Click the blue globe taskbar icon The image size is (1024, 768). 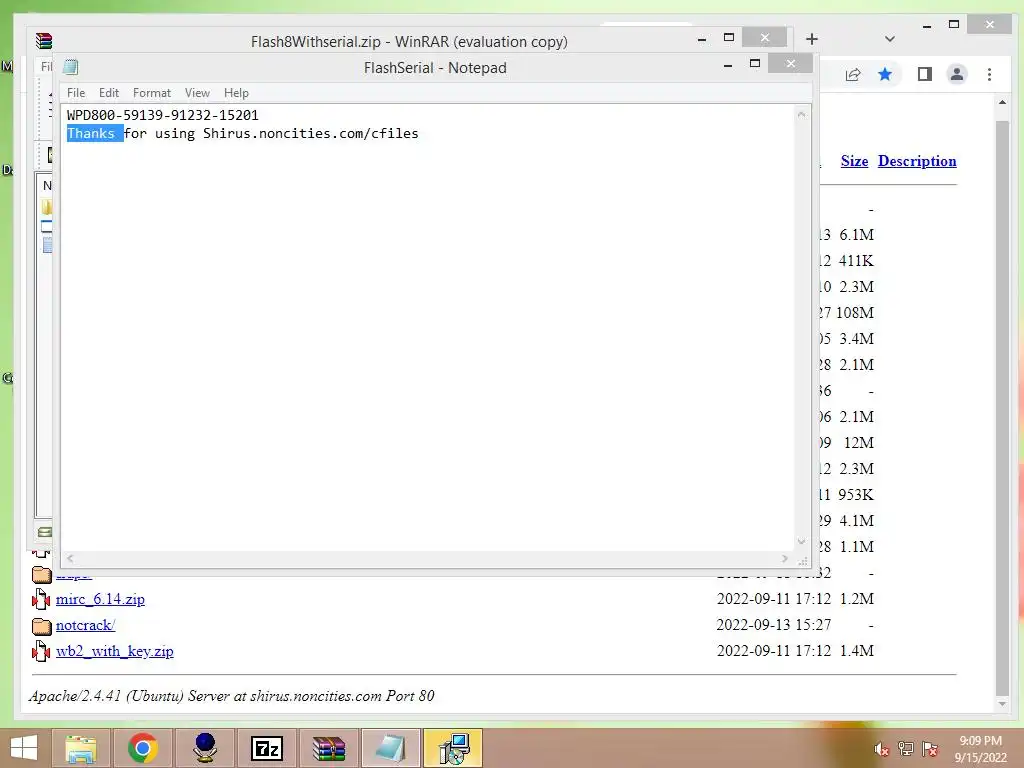click(204, 748)
